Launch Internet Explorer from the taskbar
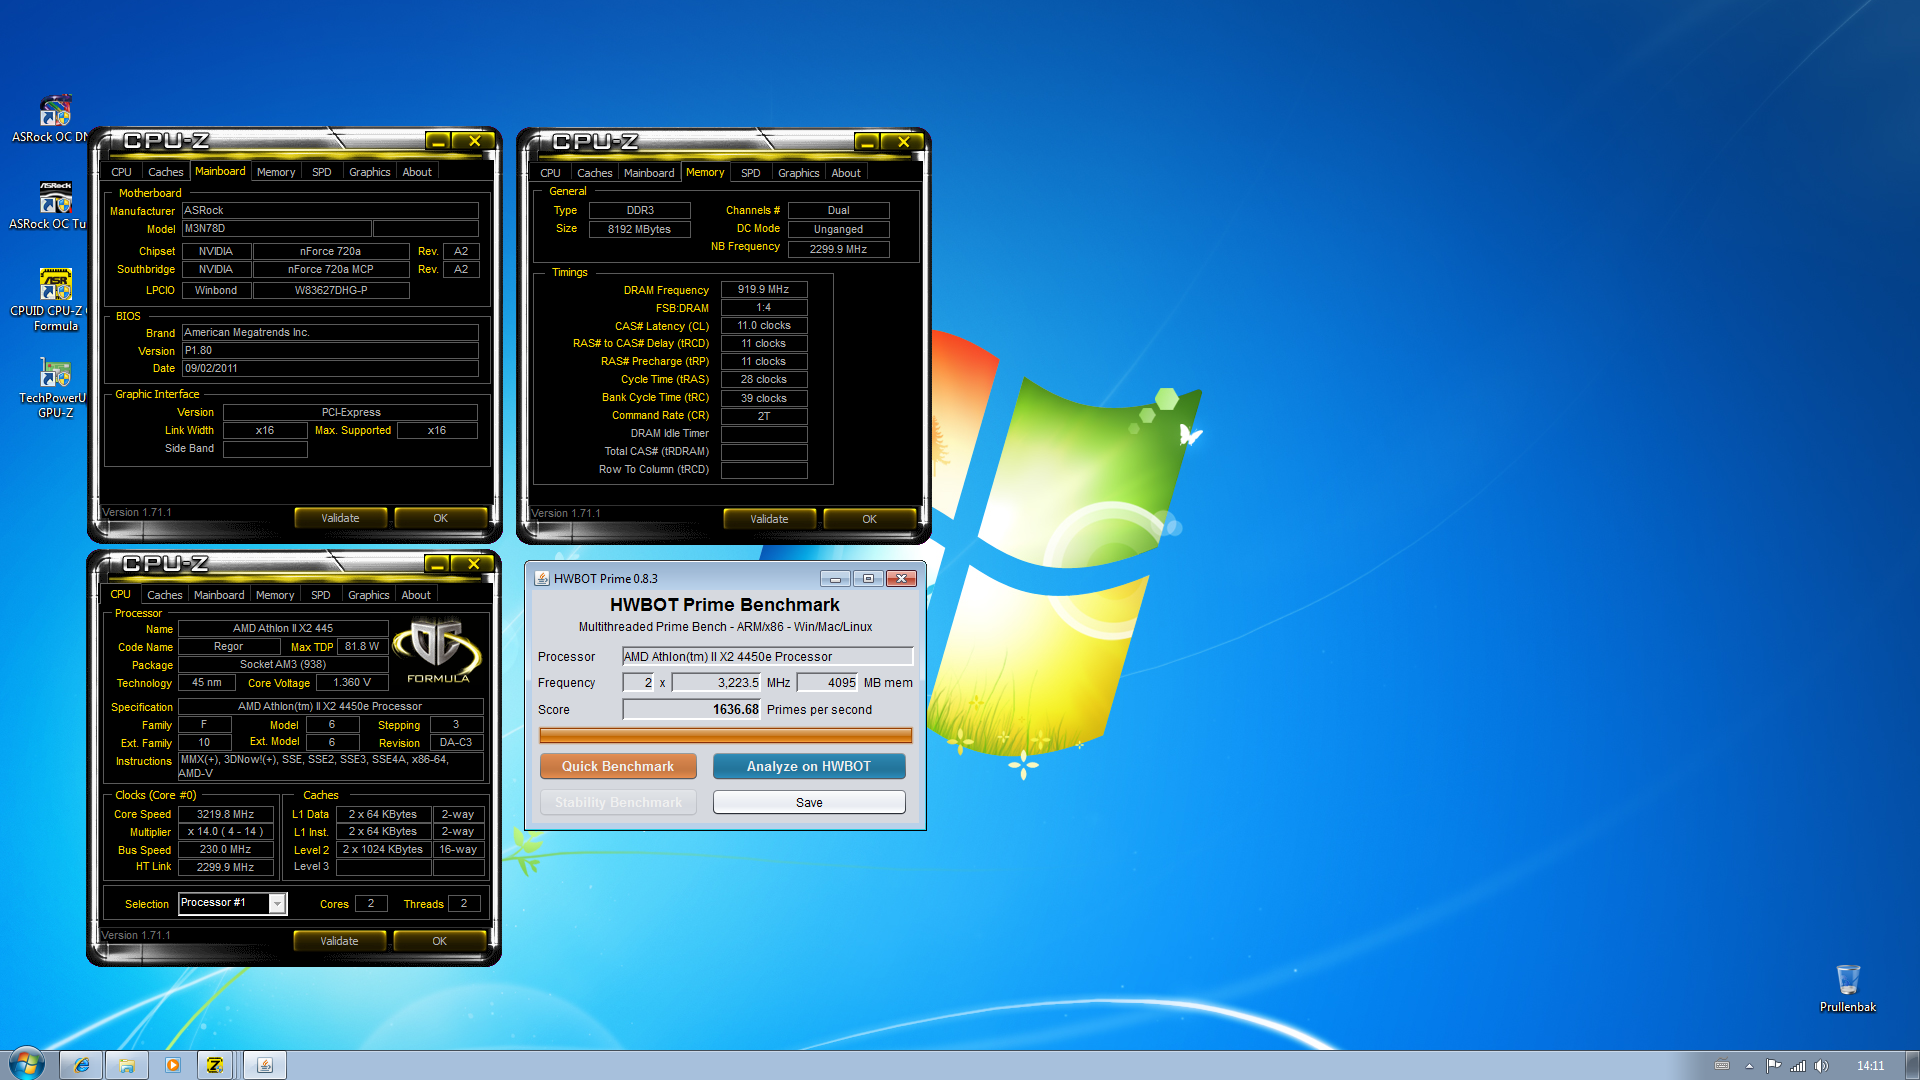Screen dimensions: 1920x1080 pos(82,1065)
